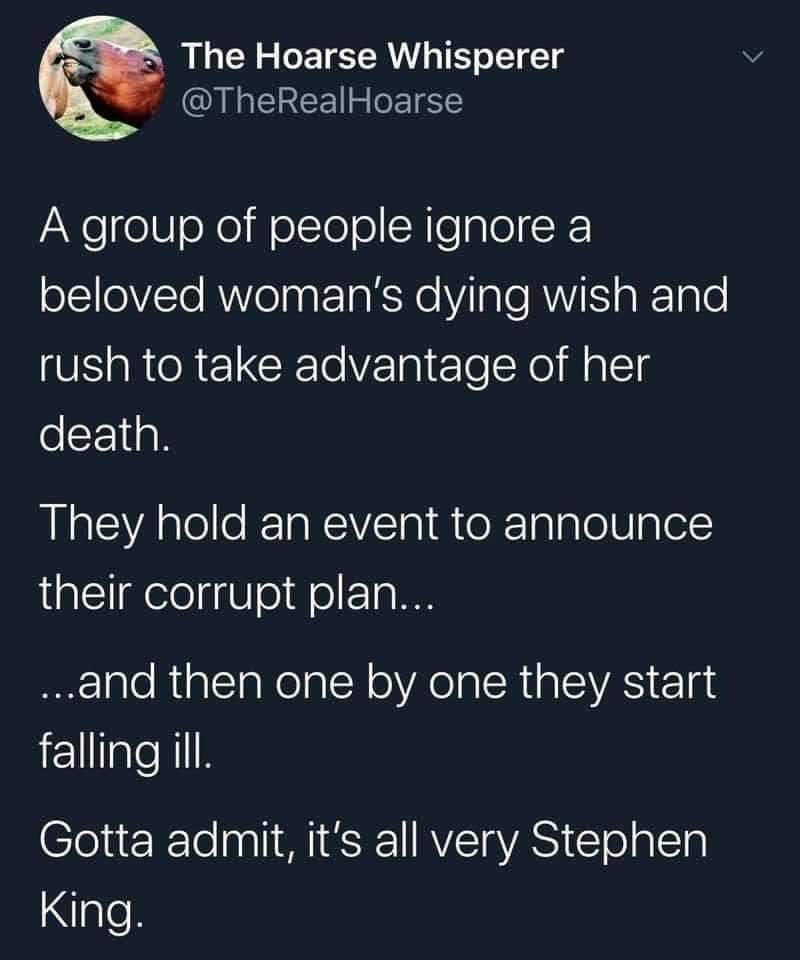Image resolution: width=800 pixels, height=960 pixels.
Task: Click the line 'They hold an event to announce'
Action: (376, 525)
